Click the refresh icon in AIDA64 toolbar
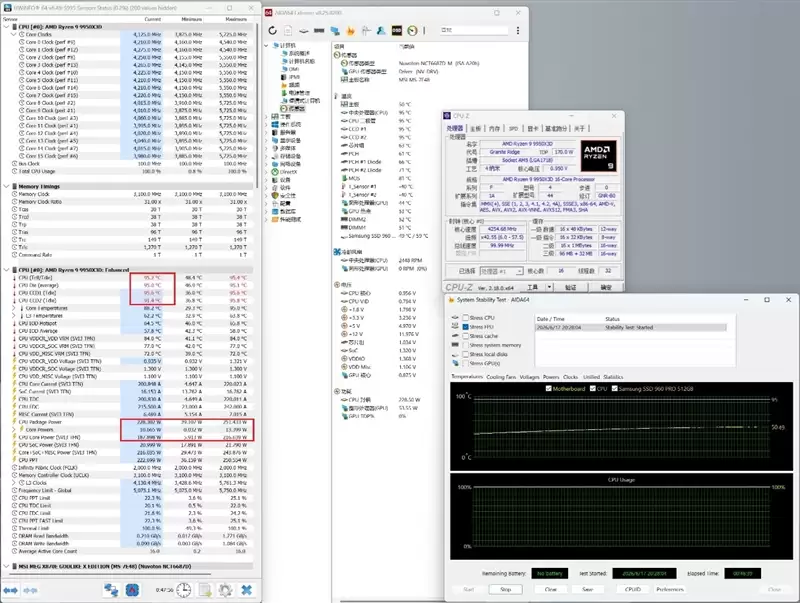 coord(272,31)
